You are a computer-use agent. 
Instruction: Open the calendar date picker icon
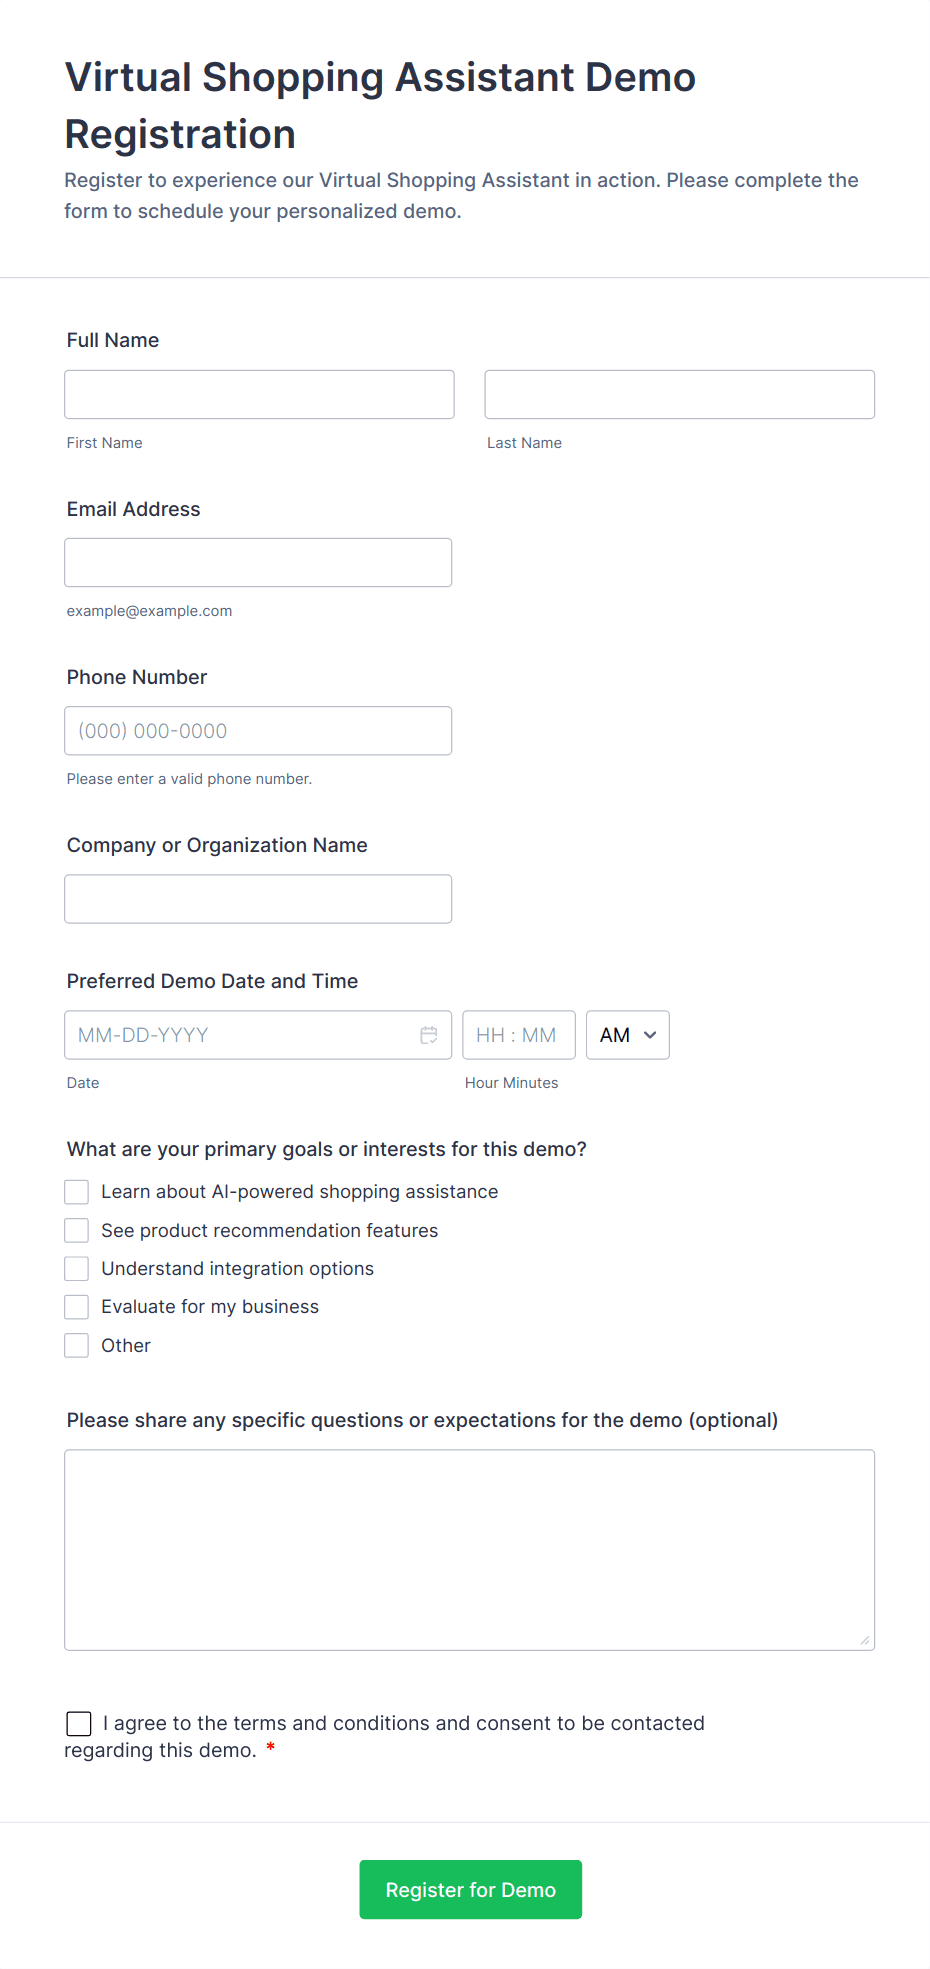pos(429,1035)
